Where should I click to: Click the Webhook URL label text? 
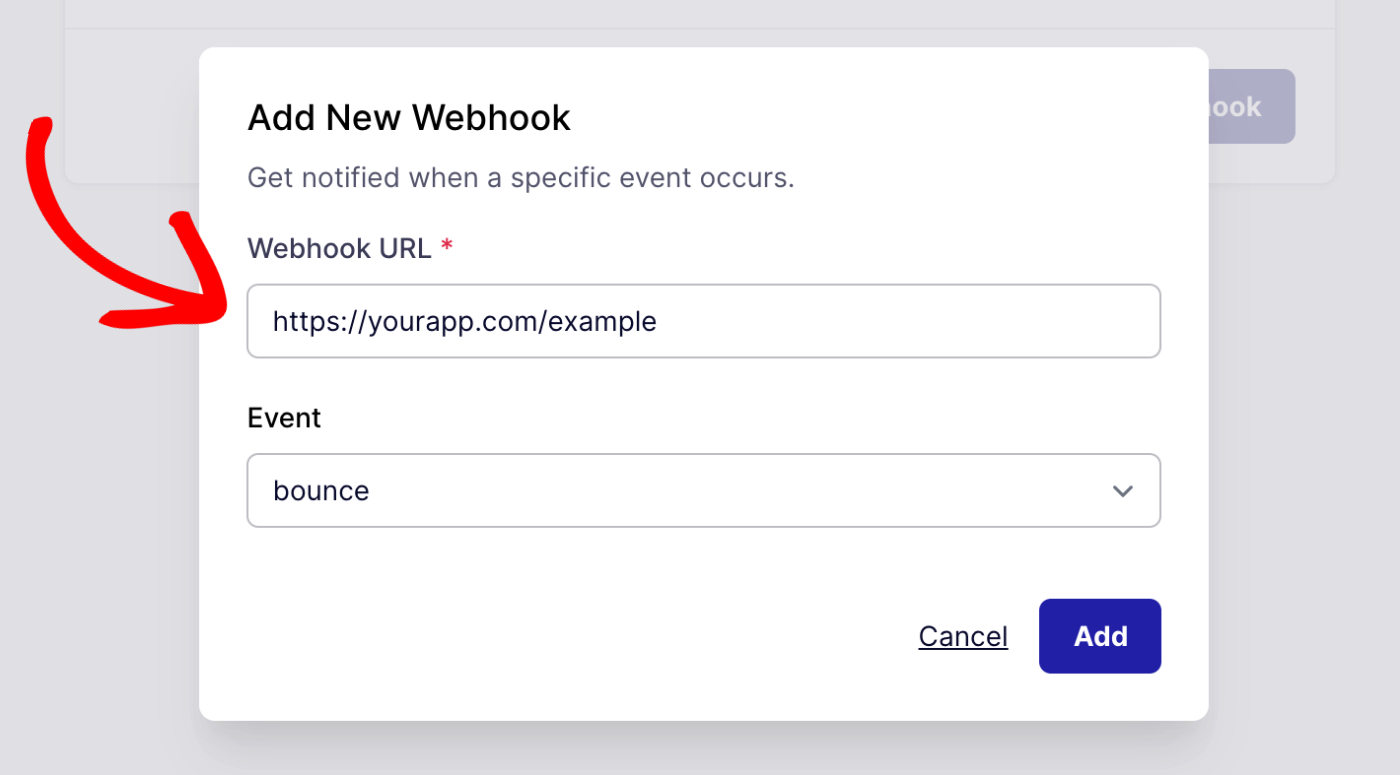coord(340,247)
